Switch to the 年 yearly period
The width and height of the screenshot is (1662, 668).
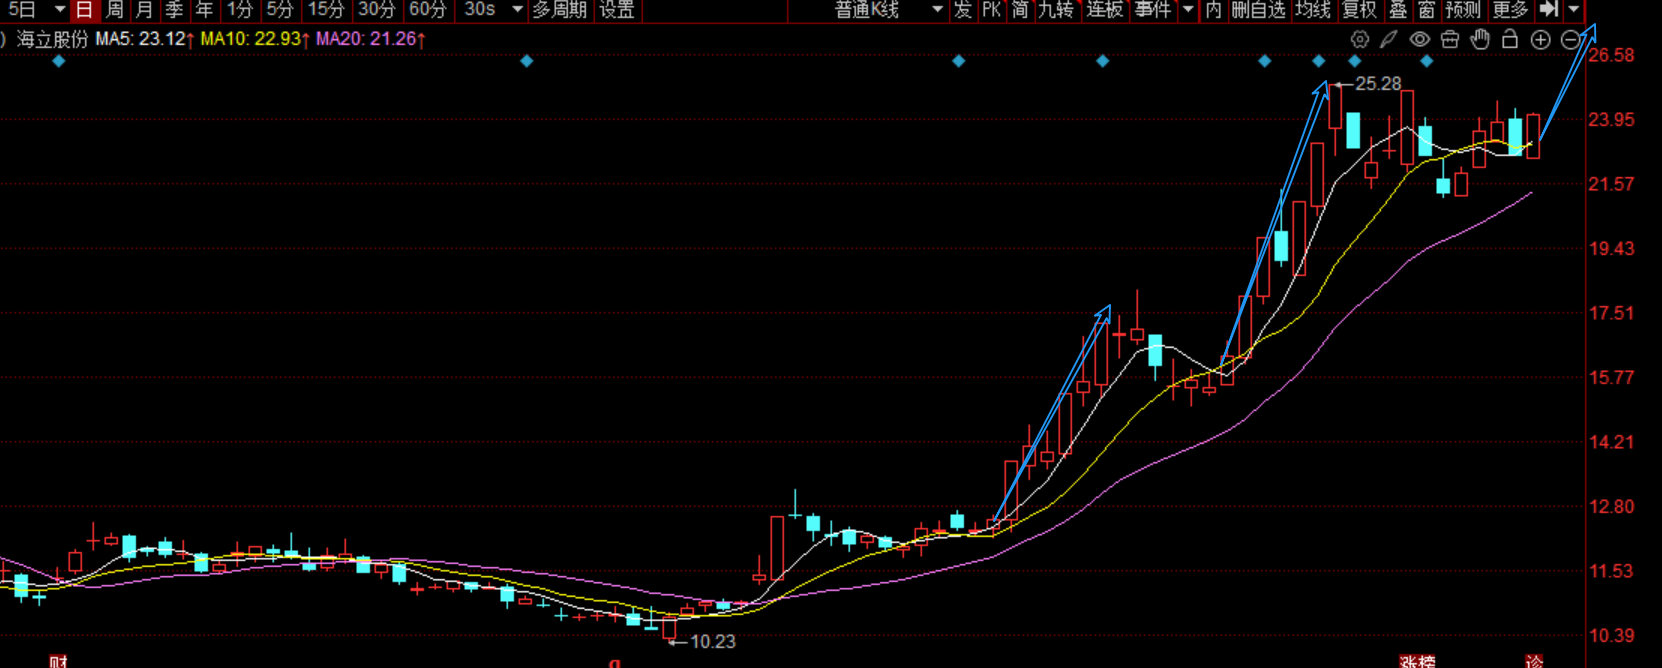[204, 9]
